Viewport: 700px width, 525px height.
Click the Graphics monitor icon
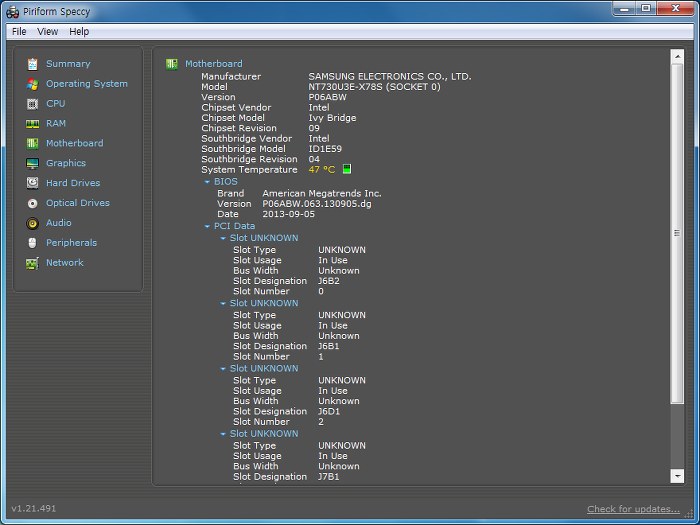[x=32, y=163]
